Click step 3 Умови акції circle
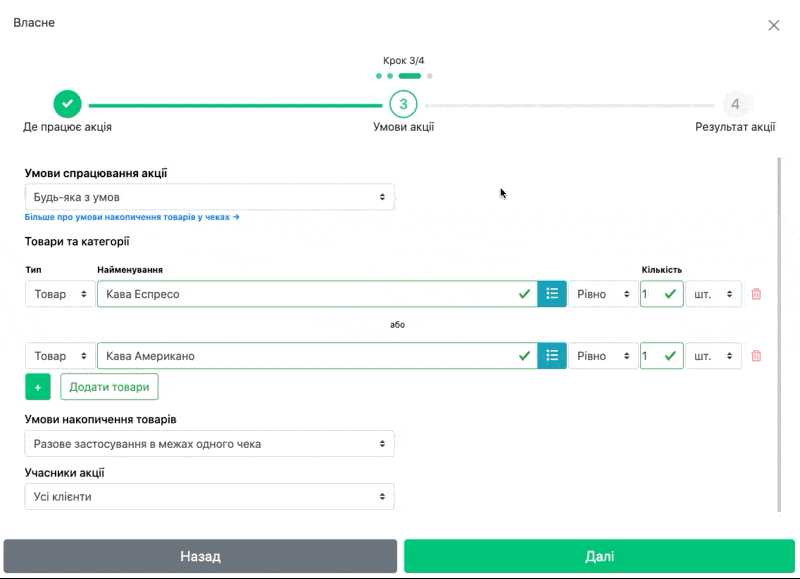Viewport: 800px width, 579px height. 403,104
